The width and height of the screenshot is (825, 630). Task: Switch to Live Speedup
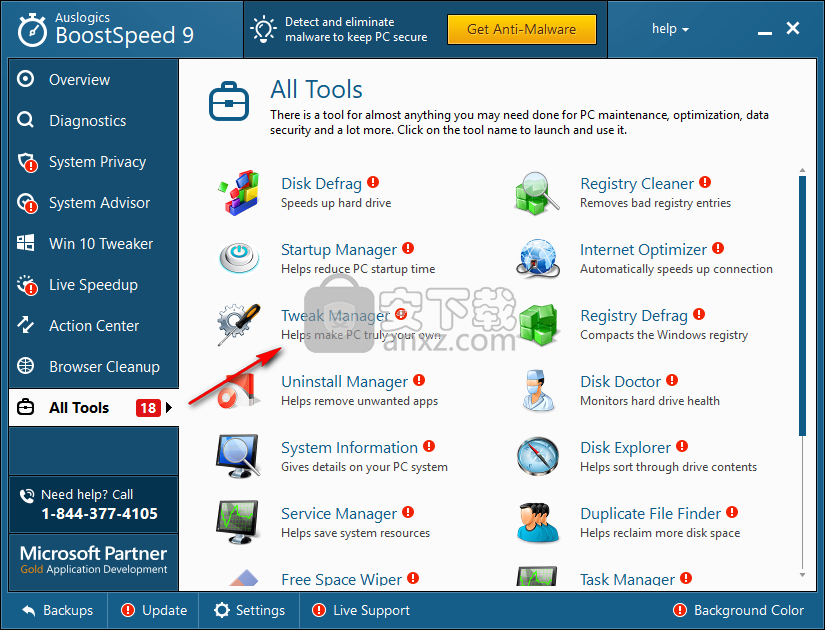pos(94,285)
